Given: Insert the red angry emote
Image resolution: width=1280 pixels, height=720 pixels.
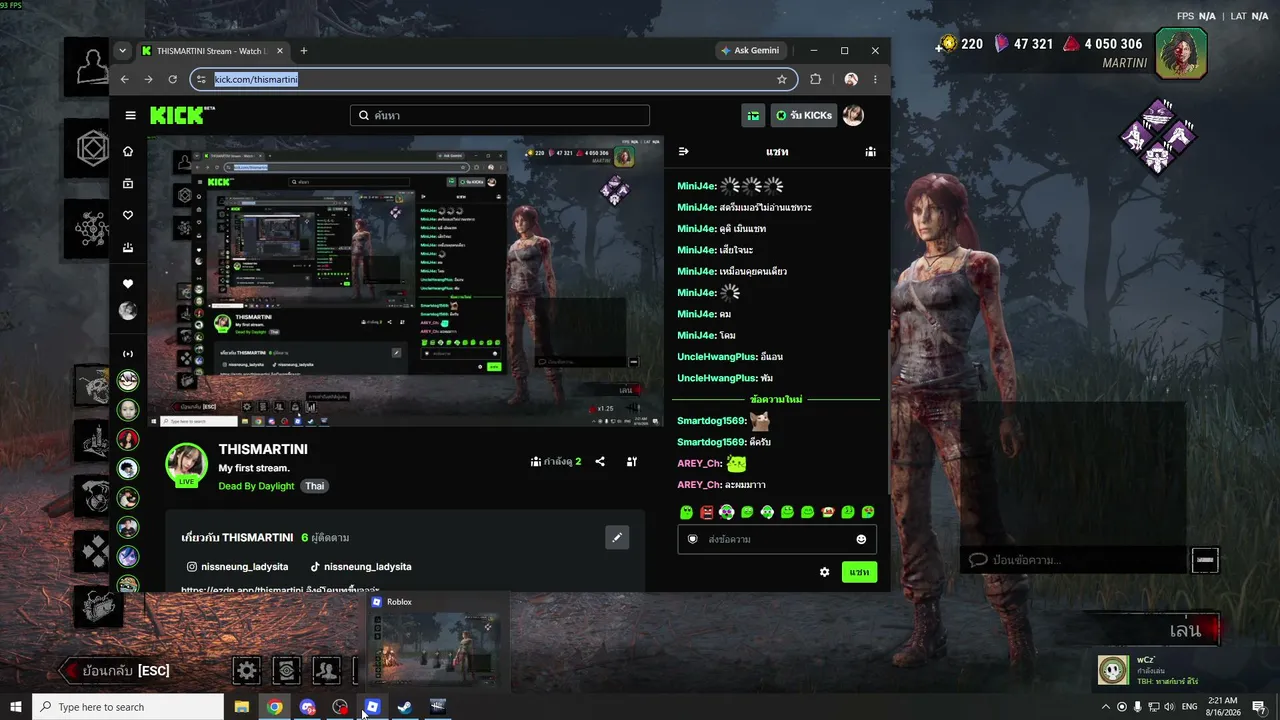Looking at the screenshot, I should tap(707, 512).
